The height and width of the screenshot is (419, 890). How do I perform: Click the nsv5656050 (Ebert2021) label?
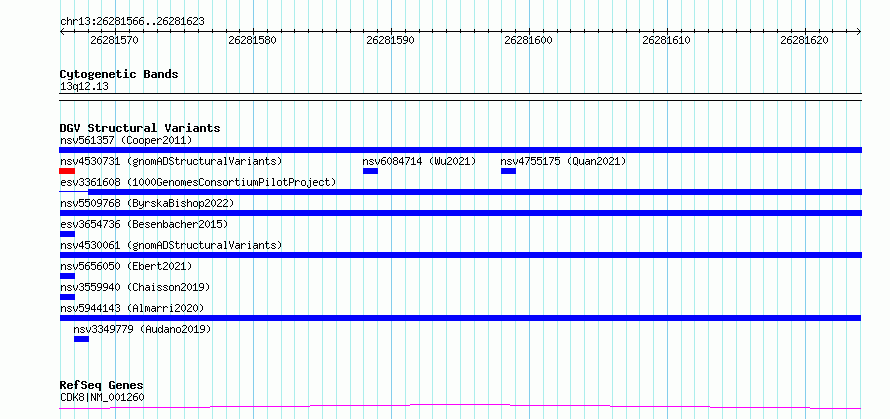(x=126, y=266)
